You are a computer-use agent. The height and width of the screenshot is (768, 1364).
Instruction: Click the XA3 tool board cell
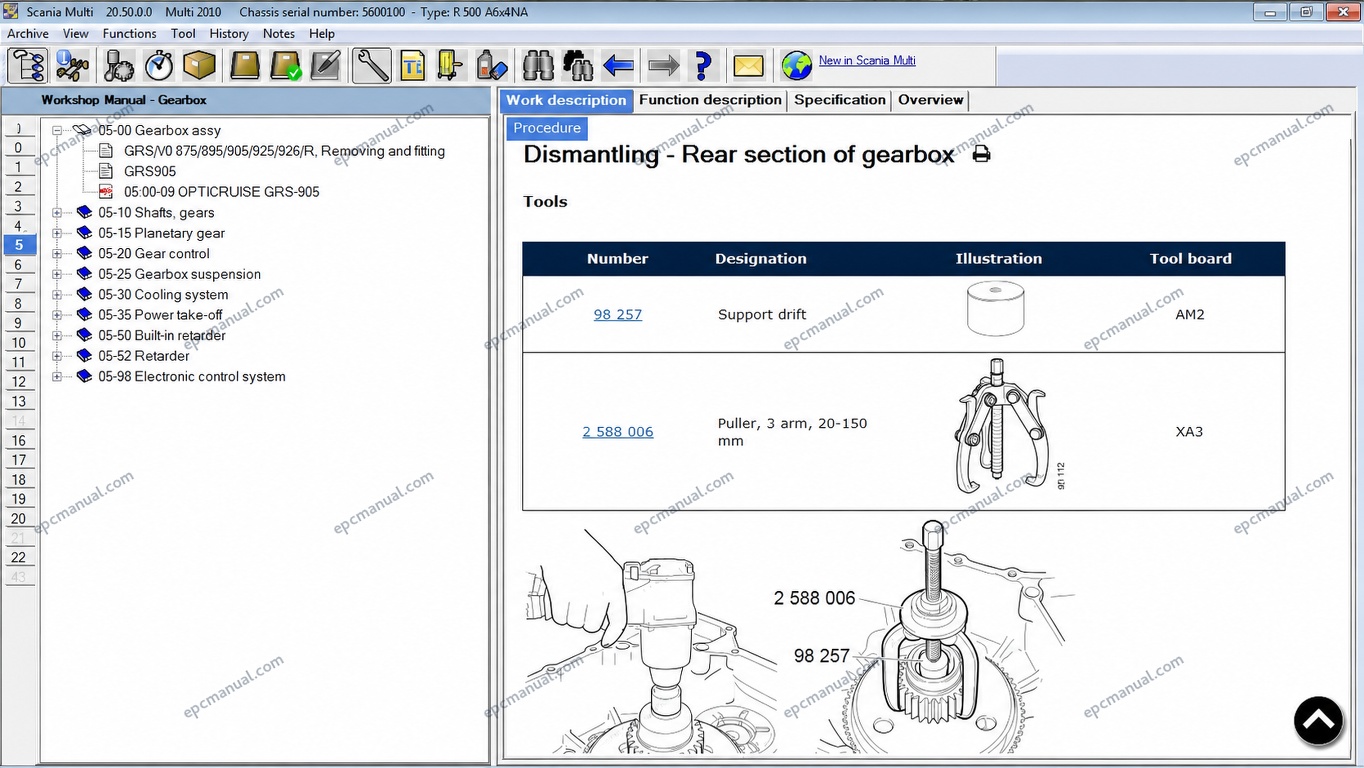[x=1189, y=432]
